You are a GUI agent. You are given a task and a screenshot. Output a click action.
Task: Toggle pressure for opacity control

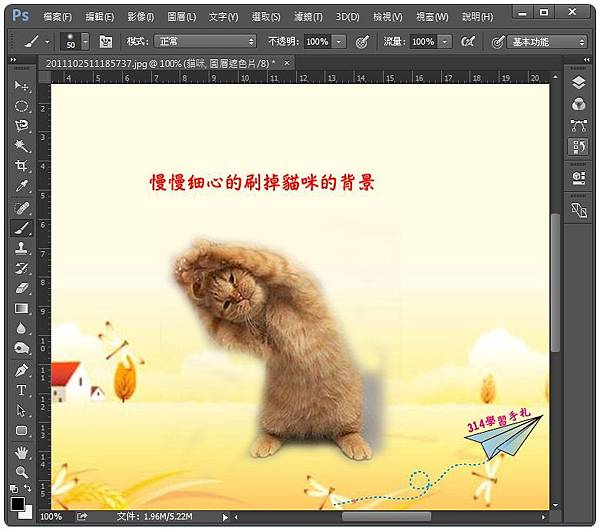[362, 41]
